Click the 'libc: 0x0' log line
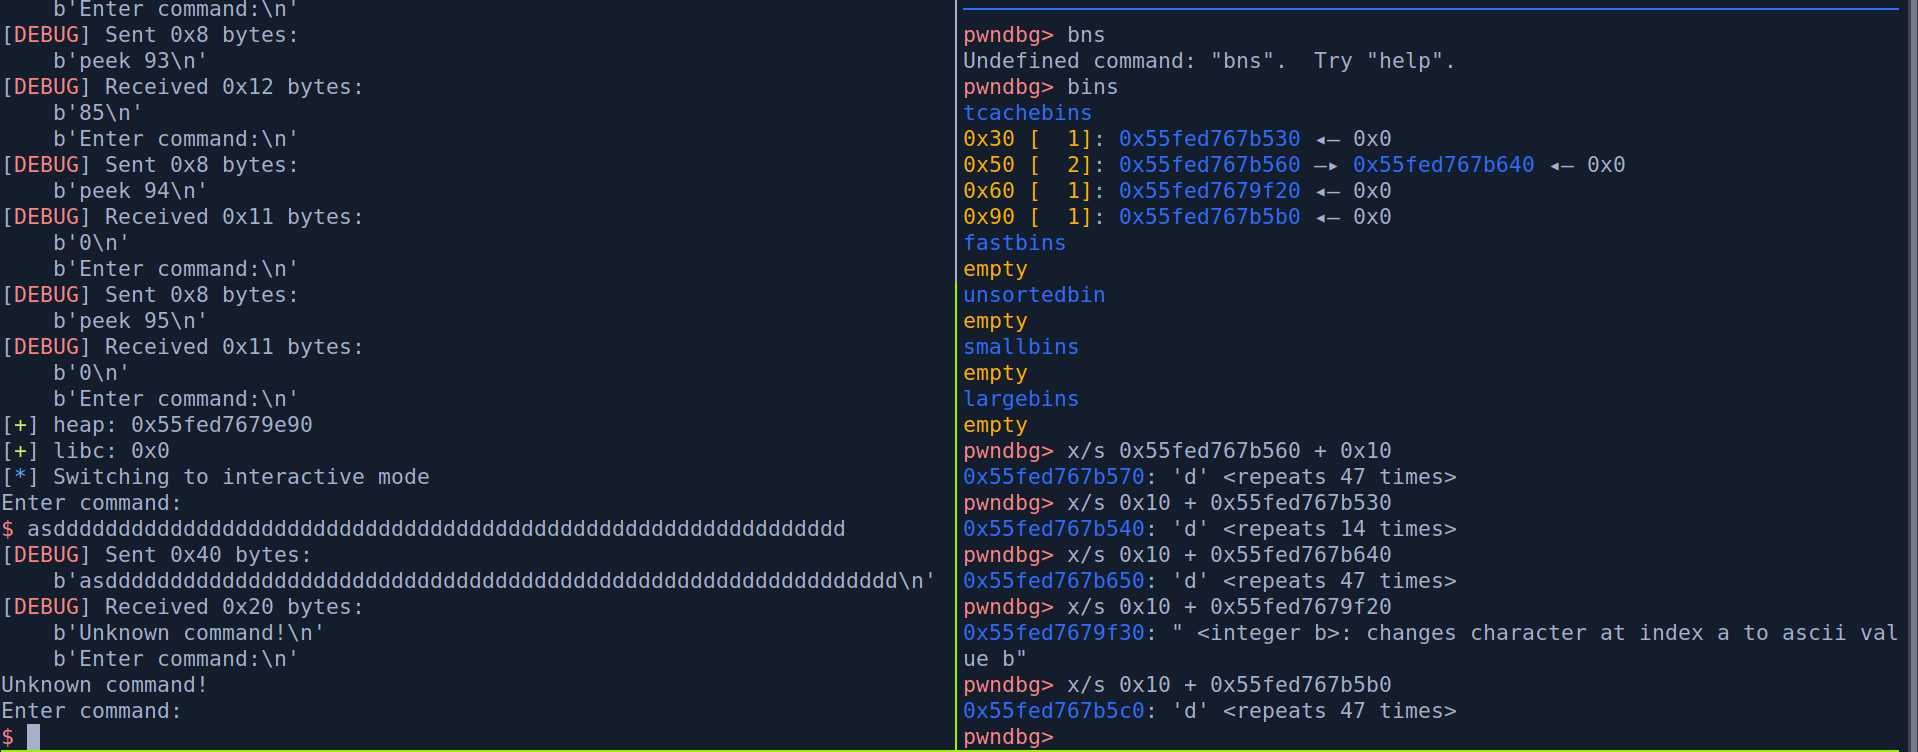Image resolution: width=1918 pixels, height=752 pixels. point(110,451)
